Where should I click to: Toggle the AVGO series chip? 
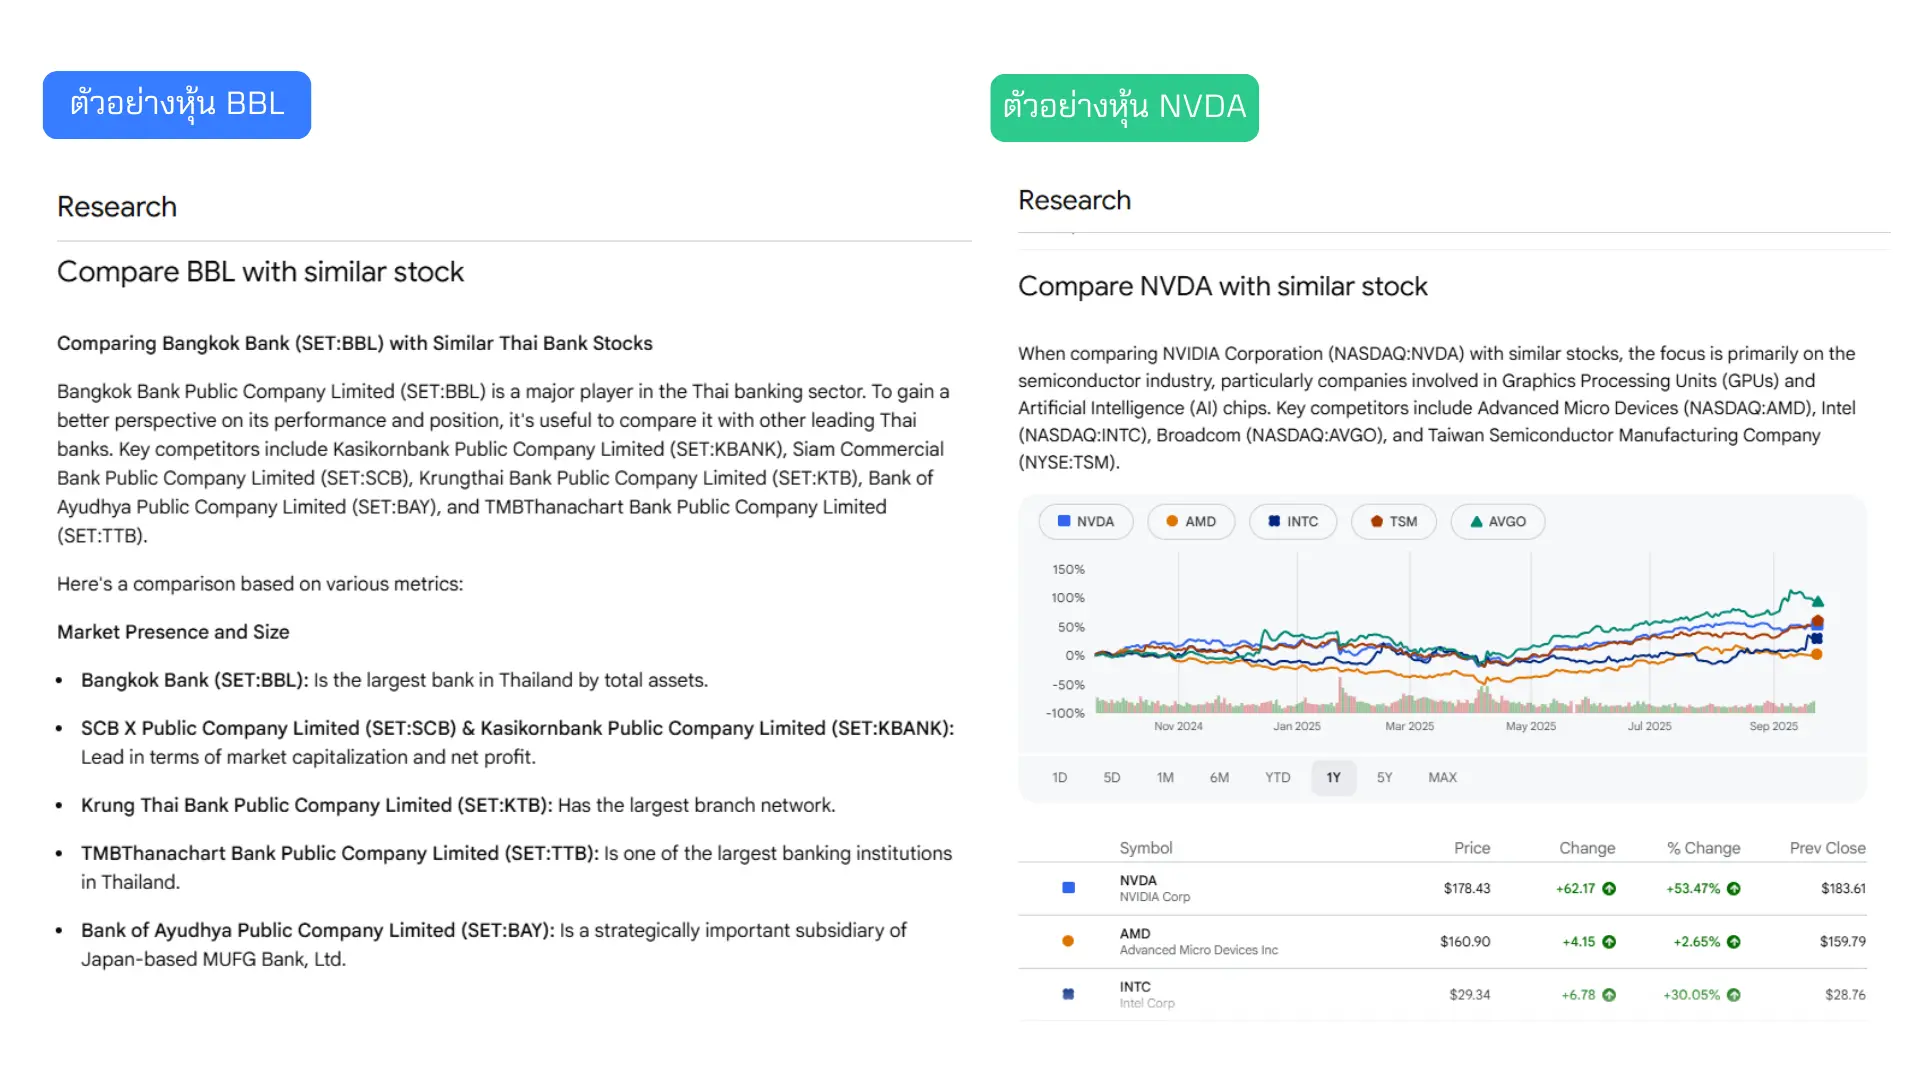pyautogui.click(x=1497, y=521)
